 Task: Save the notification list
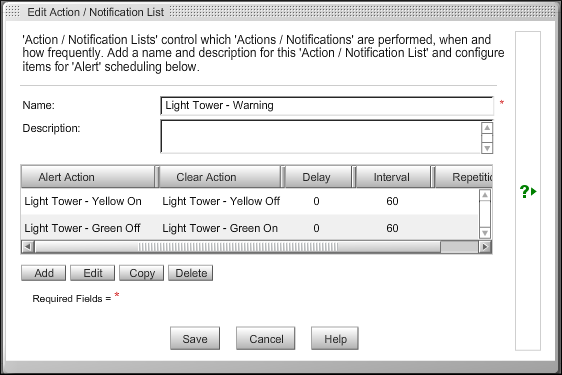point(195,338)
